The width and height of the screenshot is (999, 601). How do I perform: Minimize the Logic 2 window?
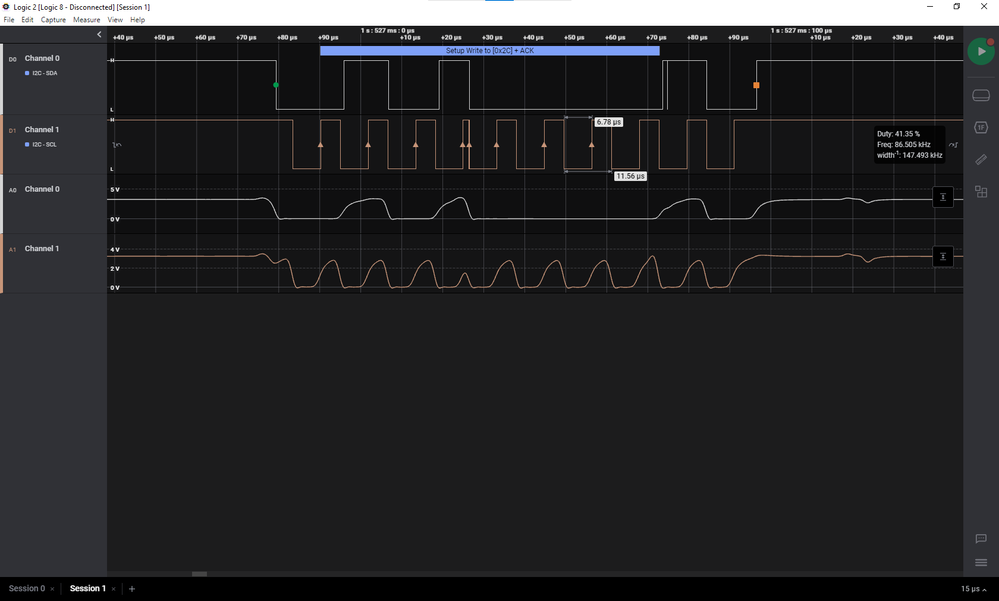point(930,6)
